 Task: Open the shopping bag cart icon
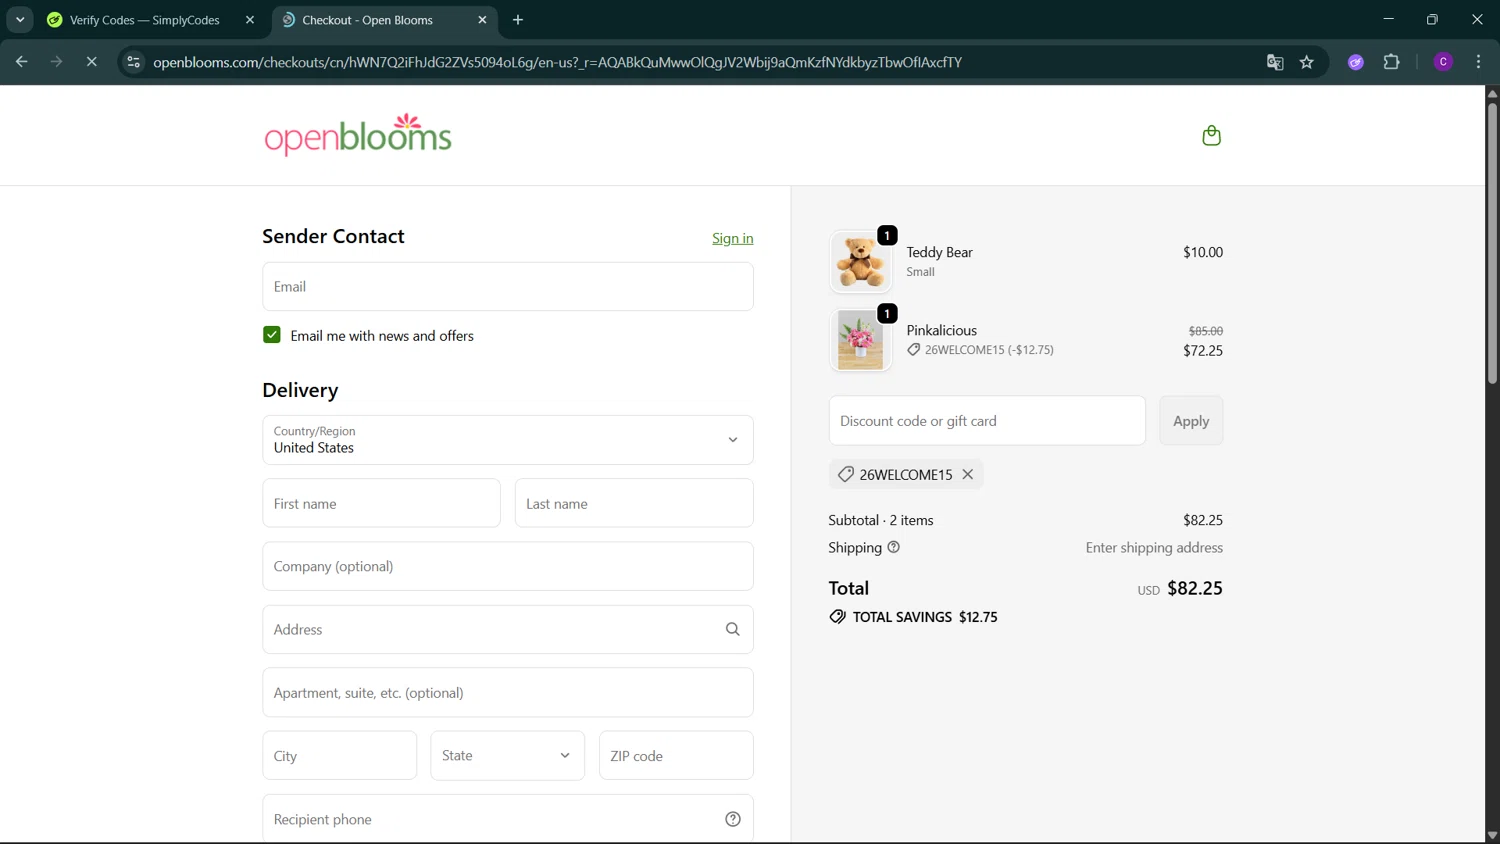[1211, 135]
